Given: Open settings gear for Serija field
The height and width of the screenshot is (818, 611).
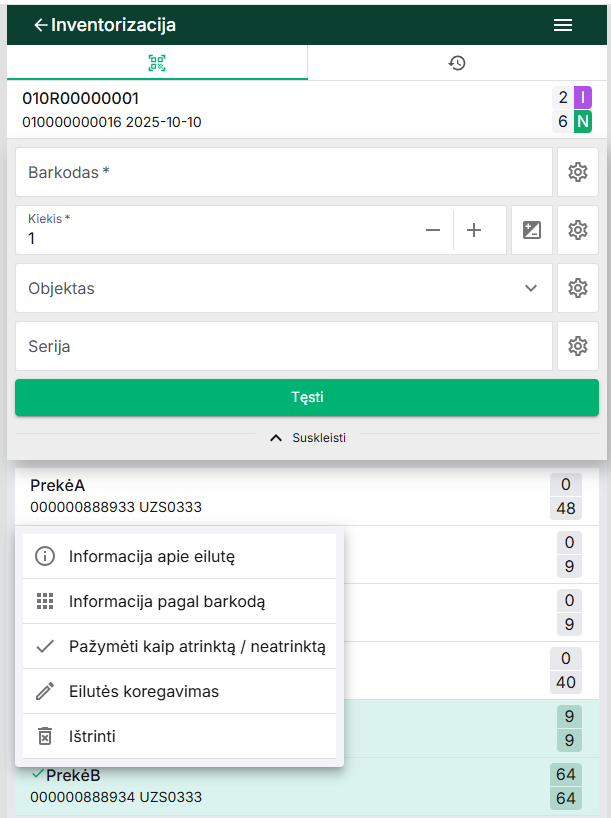Looking at the screenshot, I should coord(577,346).
